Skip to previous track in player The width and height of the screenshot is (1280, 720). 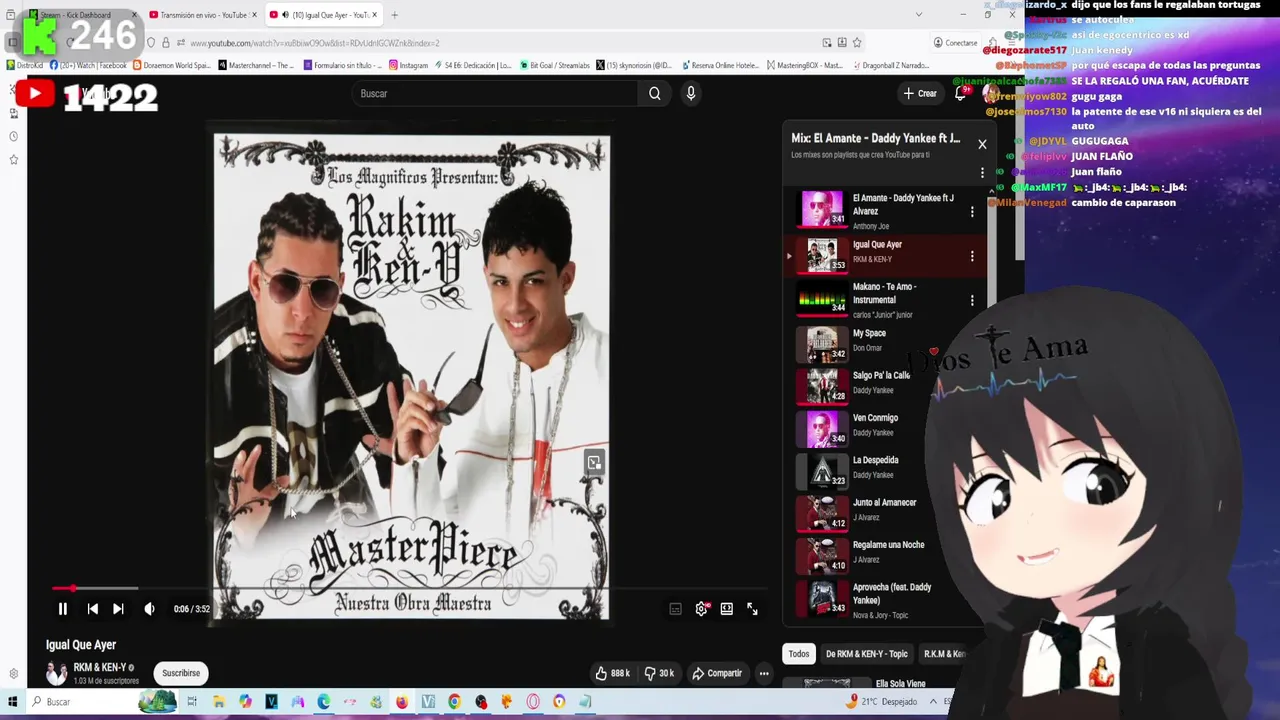92,608
